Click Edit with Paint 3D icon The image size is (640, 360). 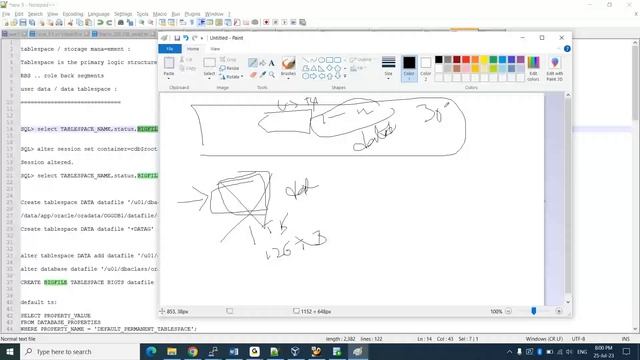[554, 69]
